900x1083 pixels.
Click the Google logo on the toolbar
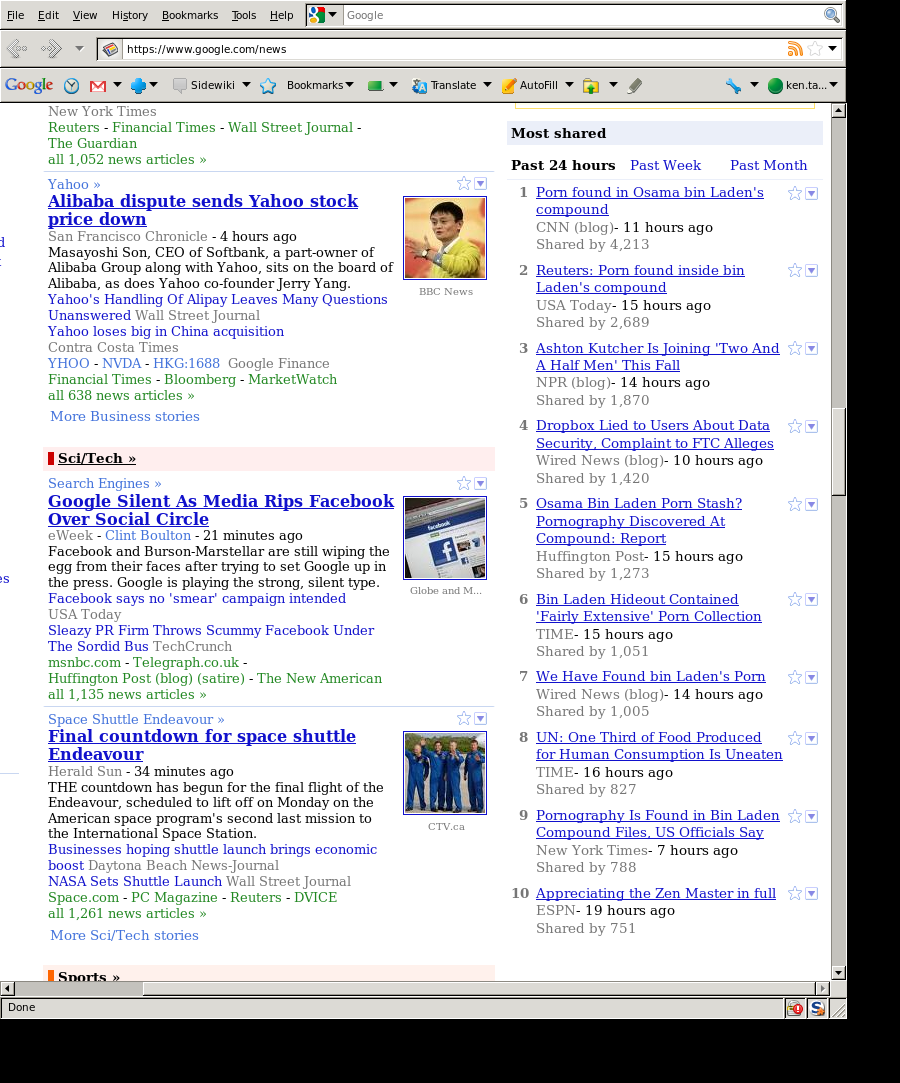(29, 86)
